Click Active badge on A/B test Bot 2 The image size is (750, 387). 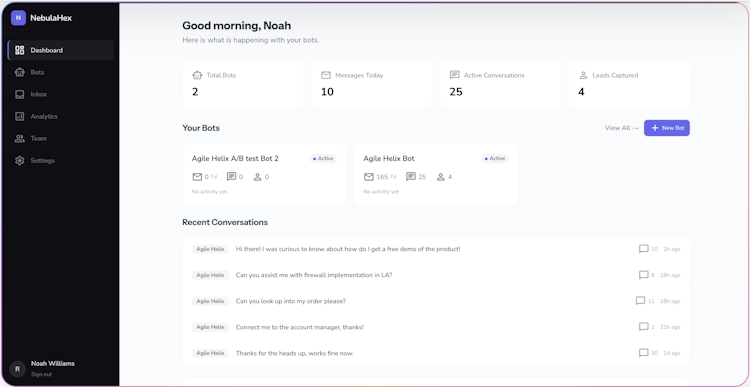[323, 158]
